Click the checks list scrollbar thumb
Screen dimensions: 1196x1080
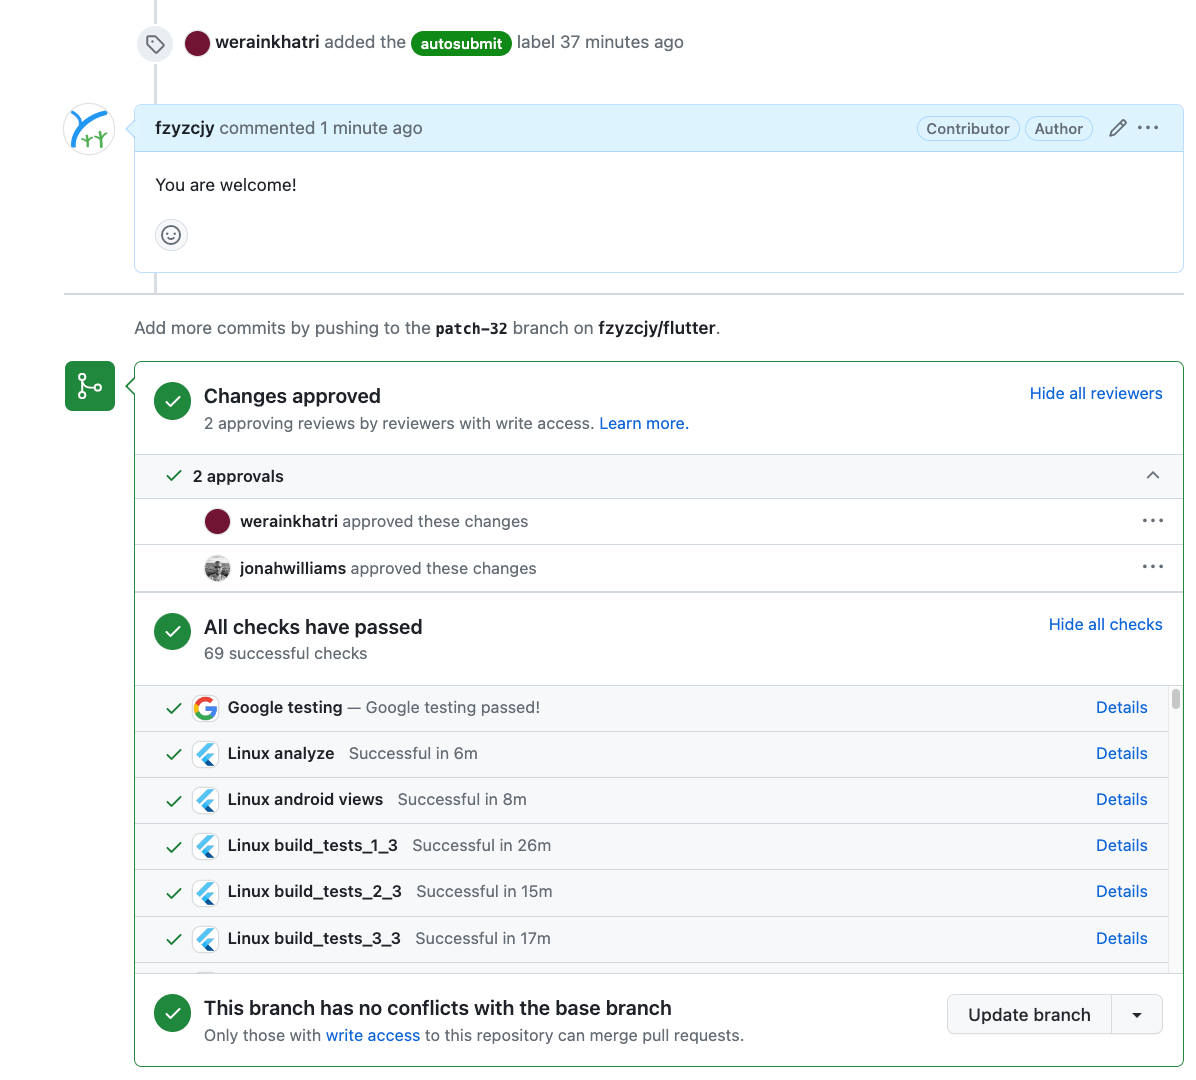1175,699
